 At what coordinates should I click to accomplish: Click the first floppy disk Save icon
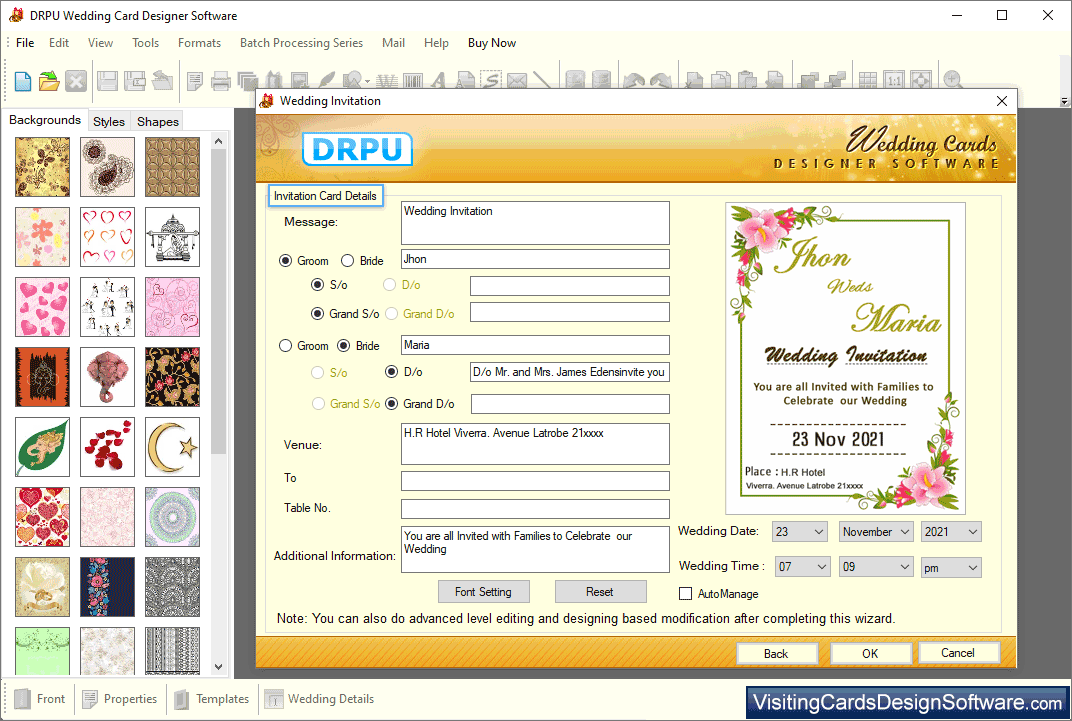coord(107,81)
